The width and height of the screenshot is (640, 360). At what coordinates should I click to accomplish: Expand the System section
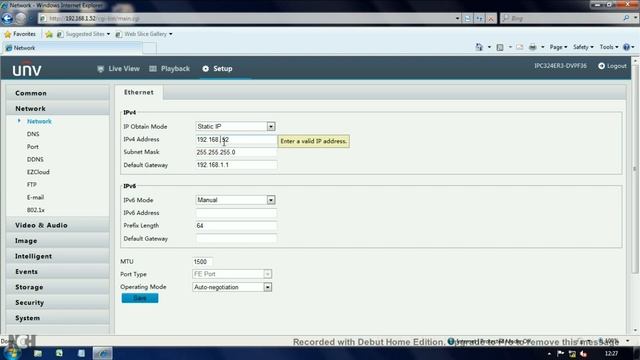(x=58, y=318)
